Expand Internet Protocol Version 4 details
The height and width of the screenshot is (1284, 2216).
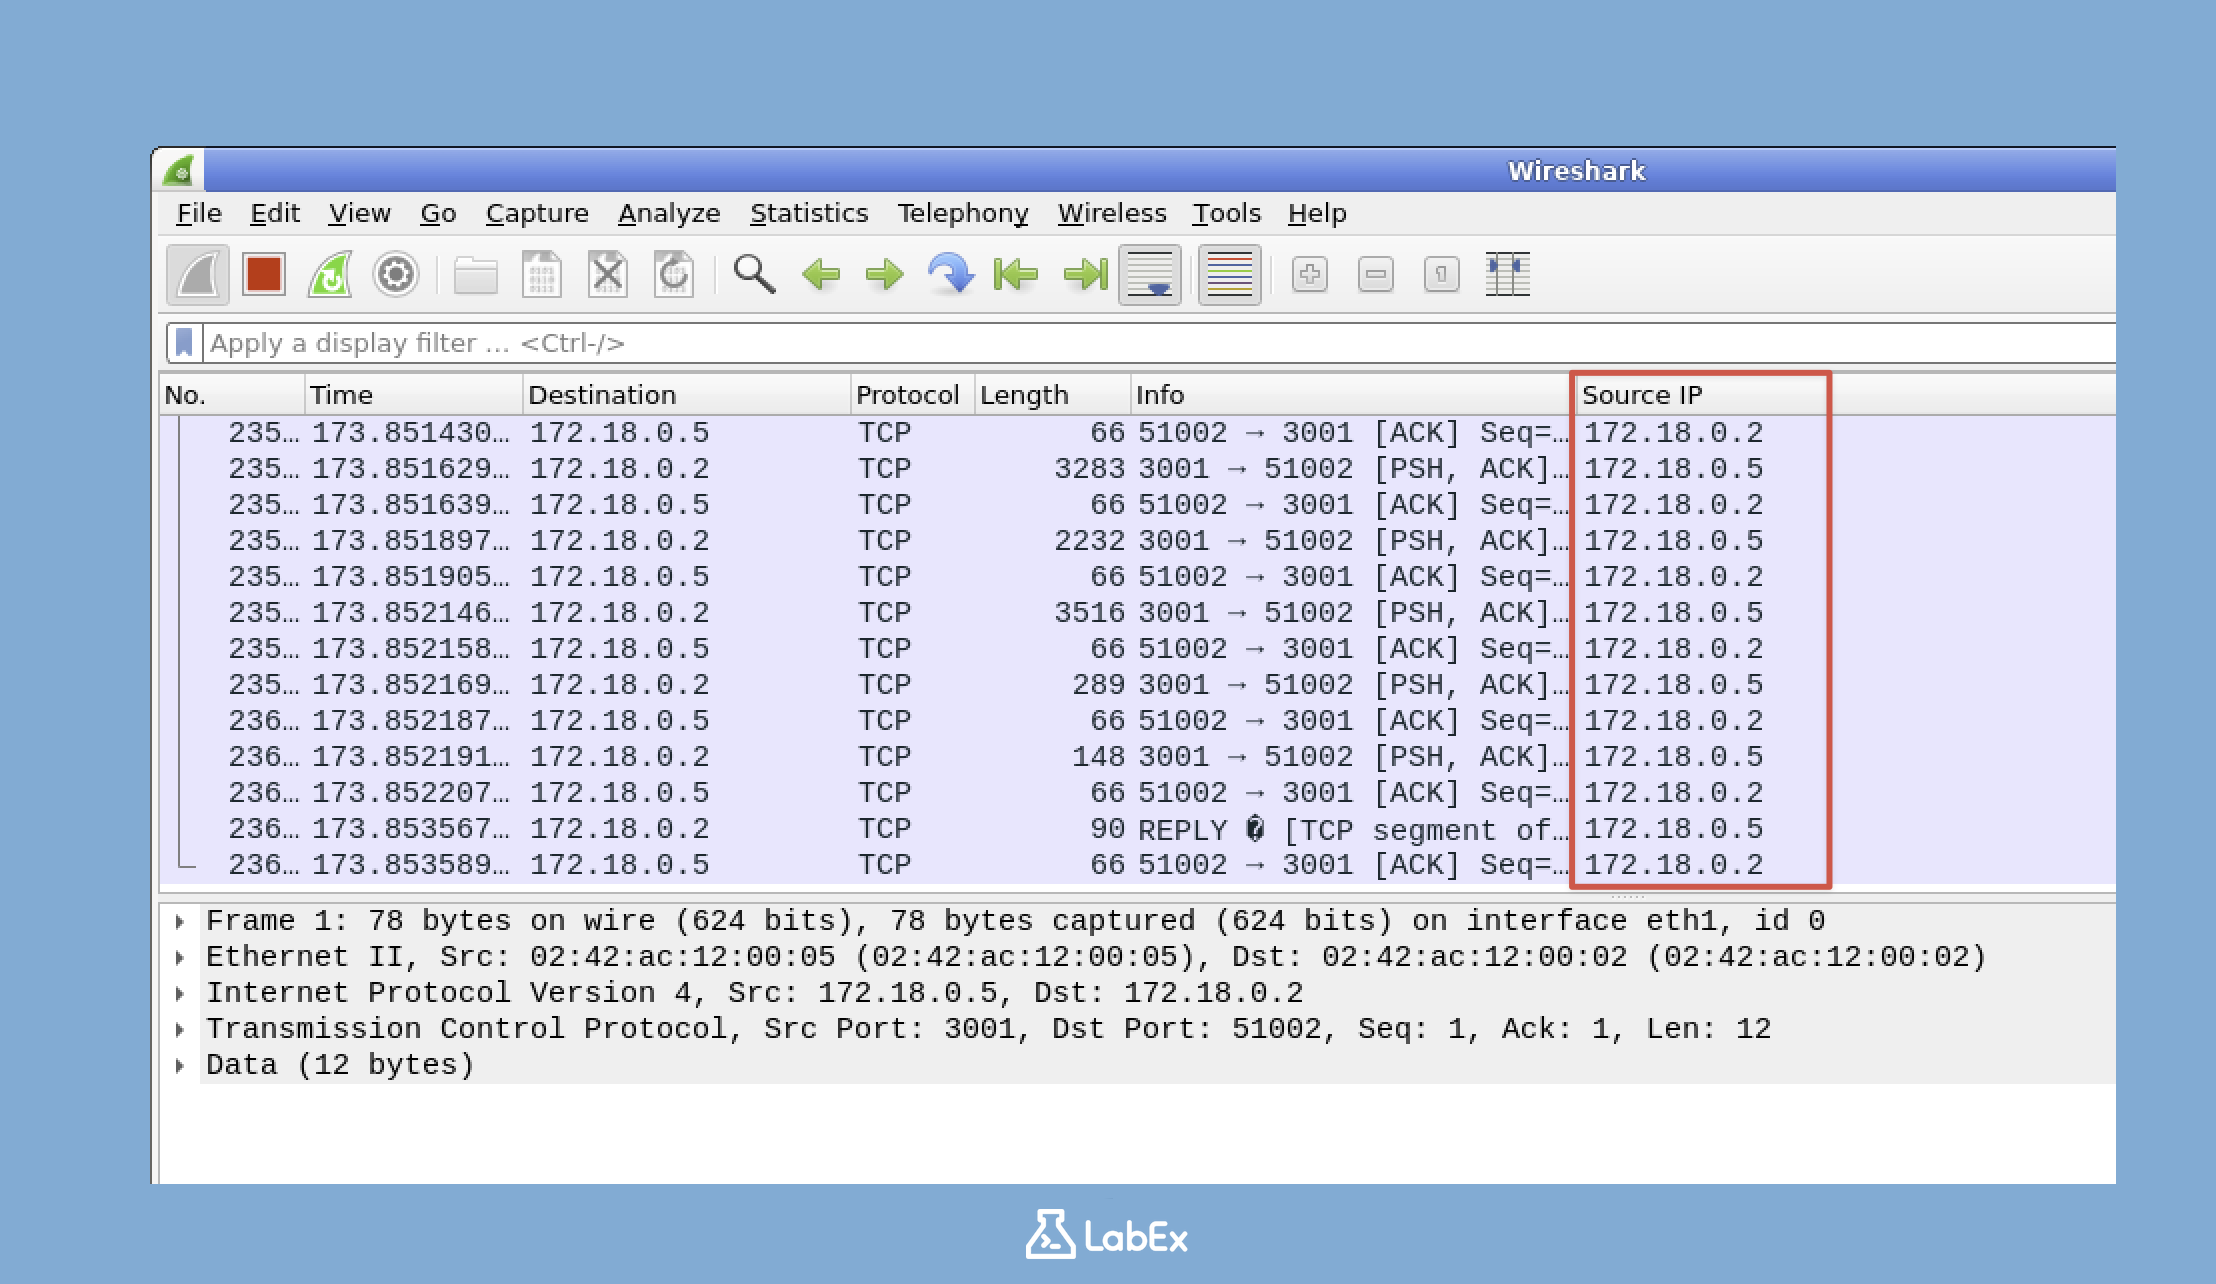(180, 993)
